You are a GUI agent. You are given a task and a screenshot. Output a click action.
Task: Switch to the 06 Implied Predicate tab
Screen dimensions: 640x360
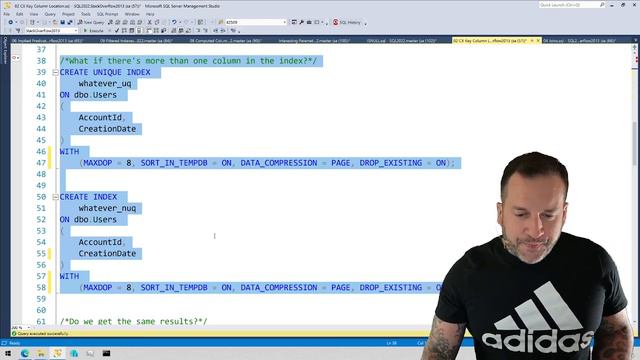click(x=47, y=40)
